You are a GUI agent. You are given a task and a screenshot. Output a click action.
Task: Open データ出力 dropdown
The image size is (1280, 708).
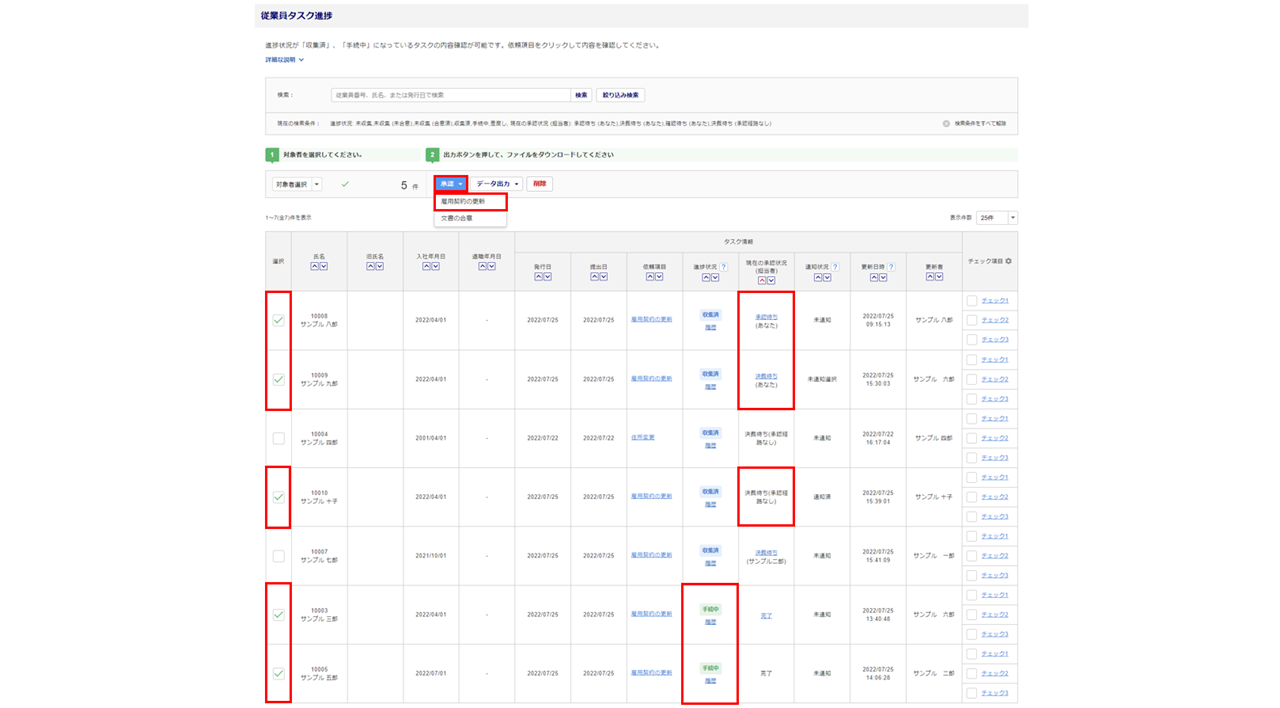[x=497, y=184]
